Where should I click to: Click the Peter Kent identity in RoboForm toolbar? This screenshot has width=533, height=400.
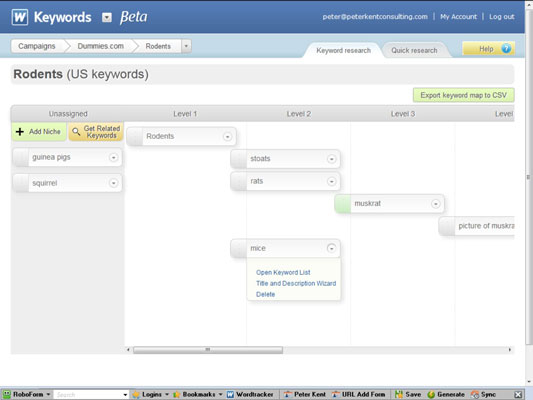click(305, 395)
